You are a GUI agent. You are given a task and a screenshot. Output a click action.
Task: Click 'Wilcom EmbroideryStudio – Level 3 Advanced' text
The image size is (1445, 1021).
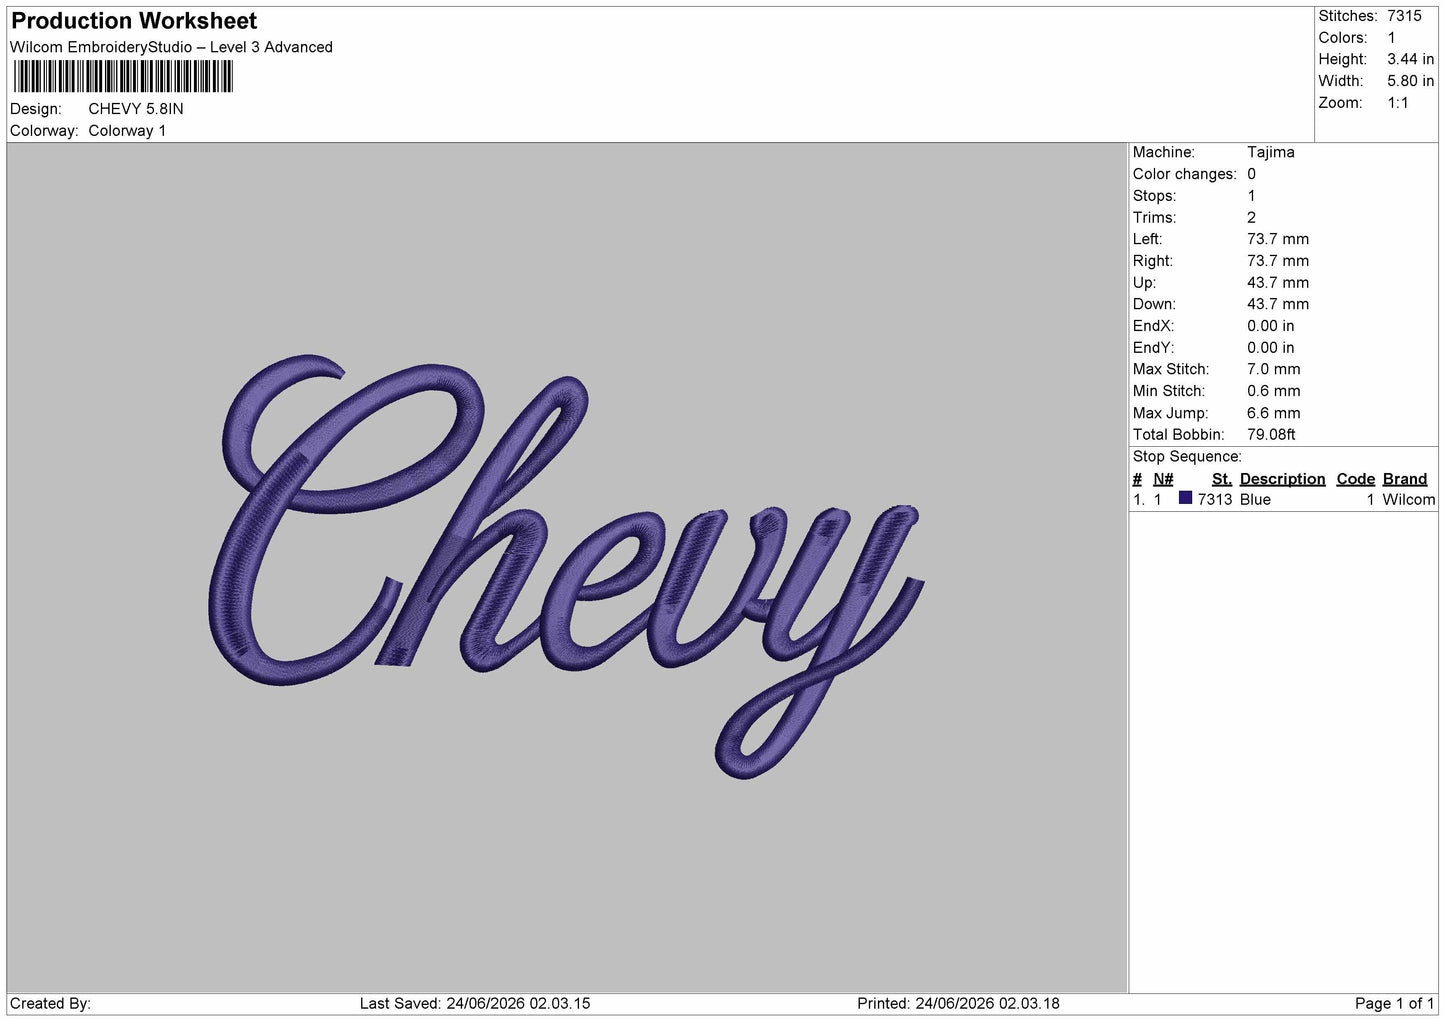click(x=171, y=47)
